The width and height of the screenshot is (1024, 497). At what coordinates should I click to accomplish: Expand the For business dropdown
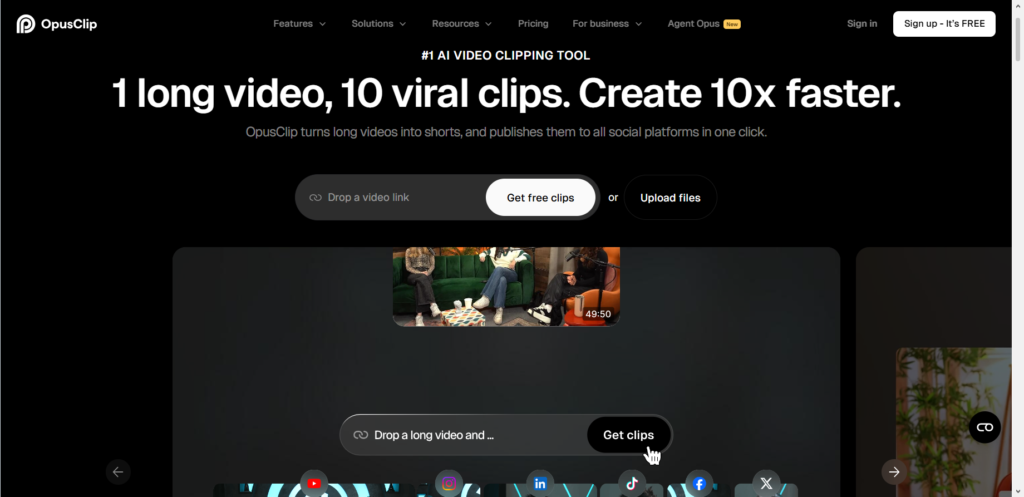[607, 24]
